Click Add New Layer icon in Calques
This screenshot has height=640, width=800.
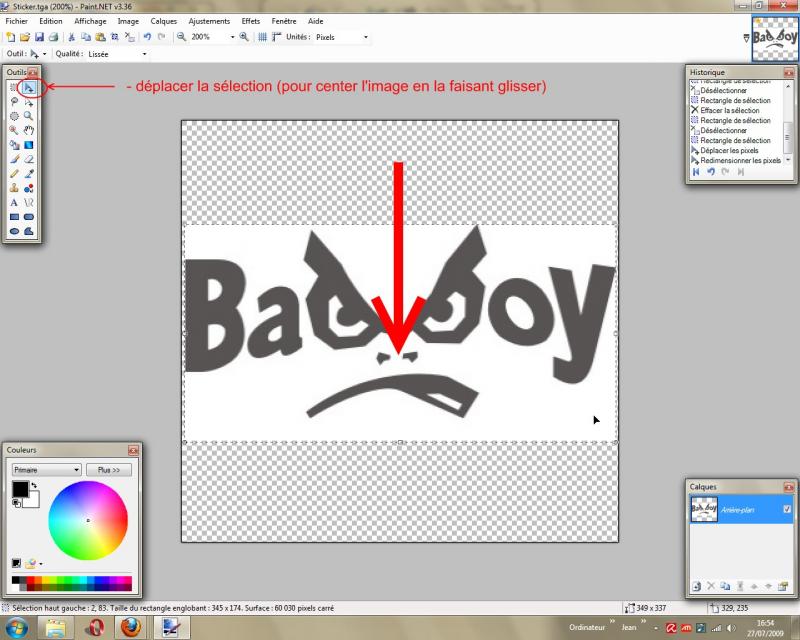(x=696, y=586)
